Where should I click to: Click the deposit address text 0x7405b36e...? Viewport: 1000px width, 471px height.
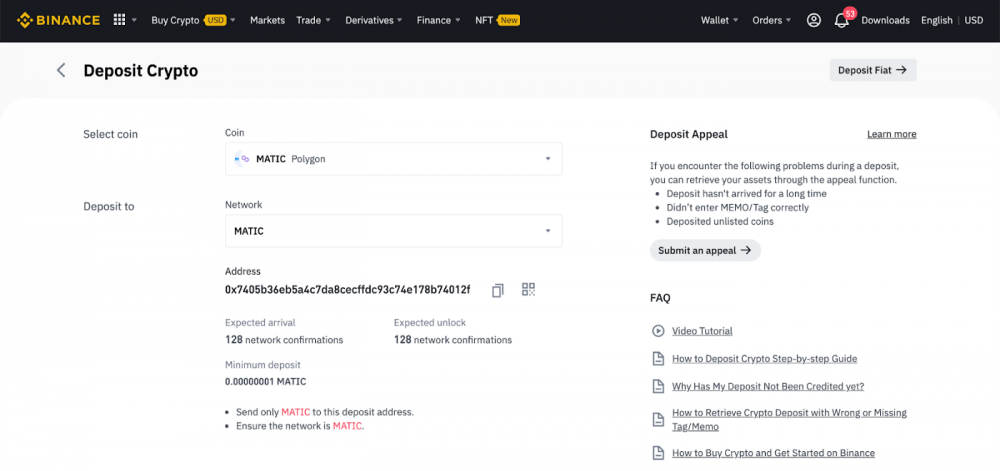pyautogui.click(x=348, y=289)
